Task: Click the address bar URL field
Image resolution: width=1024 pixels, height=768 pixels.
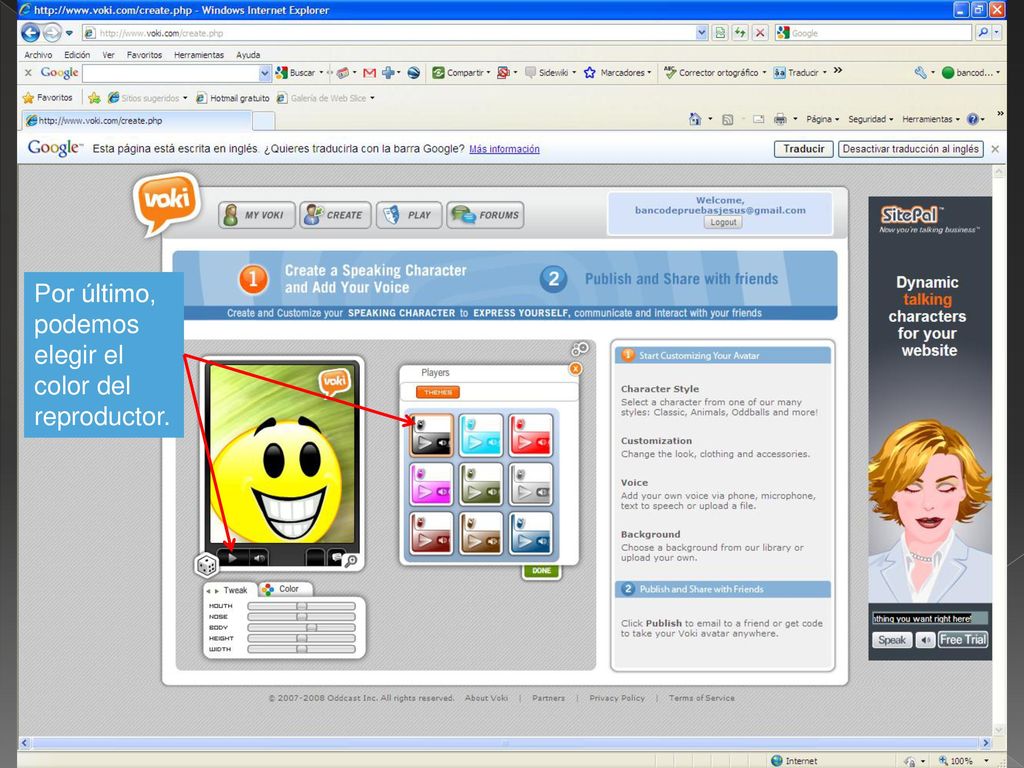Action: click(394, 33)
